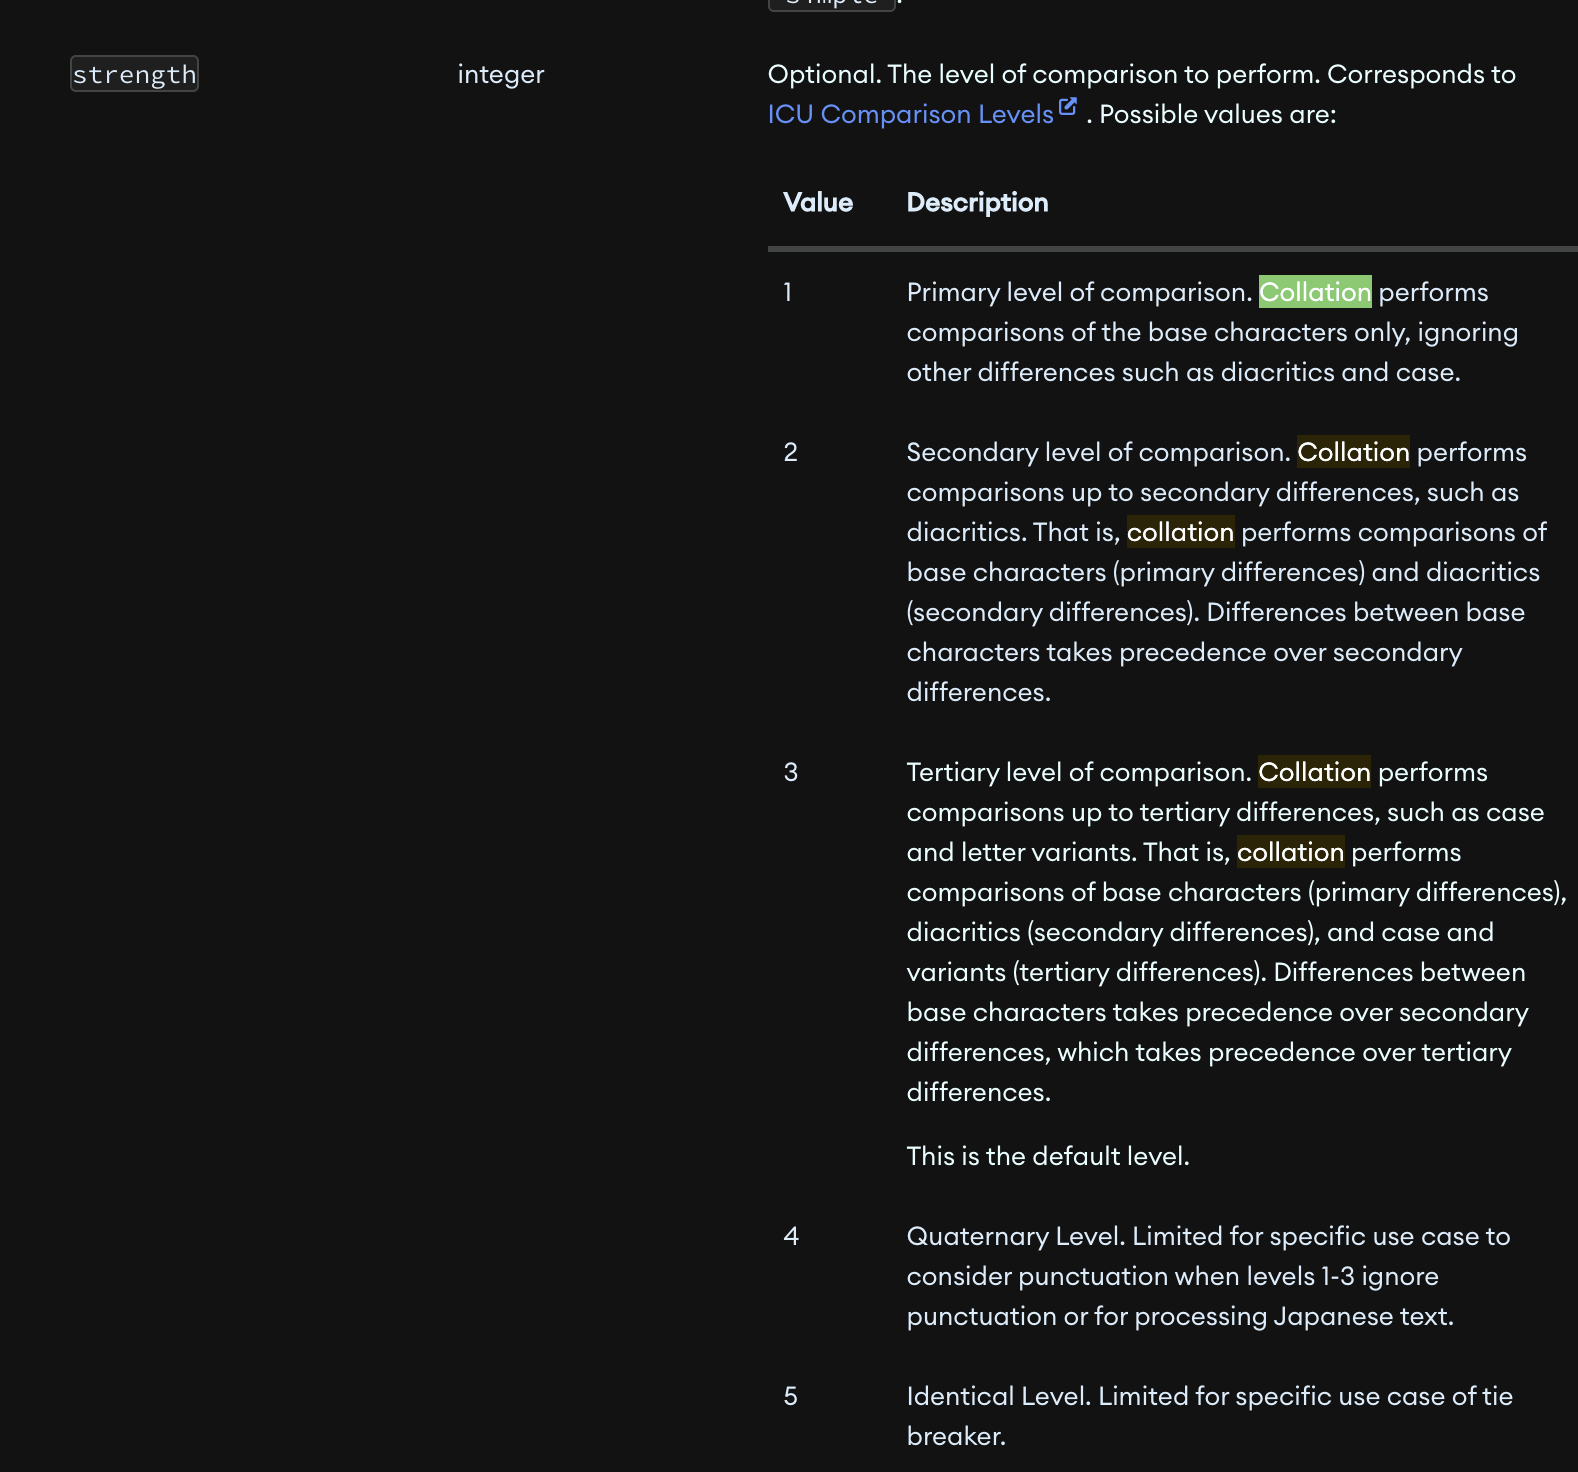Click the Value column header
The height and width of the screenshot is (1472, 1578).
click(817, 202)
